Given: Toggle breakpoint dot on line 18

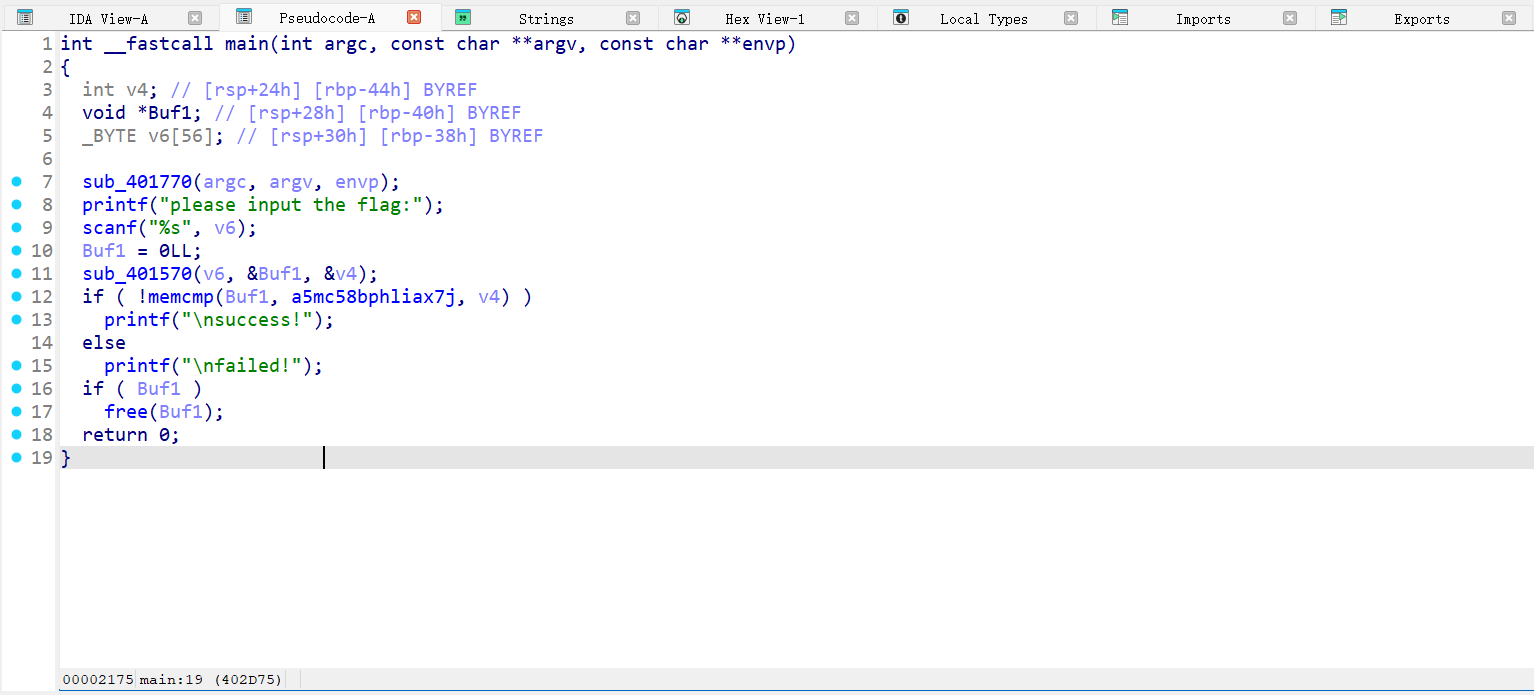Looking at the screenshot, I should tap(16, 435).
